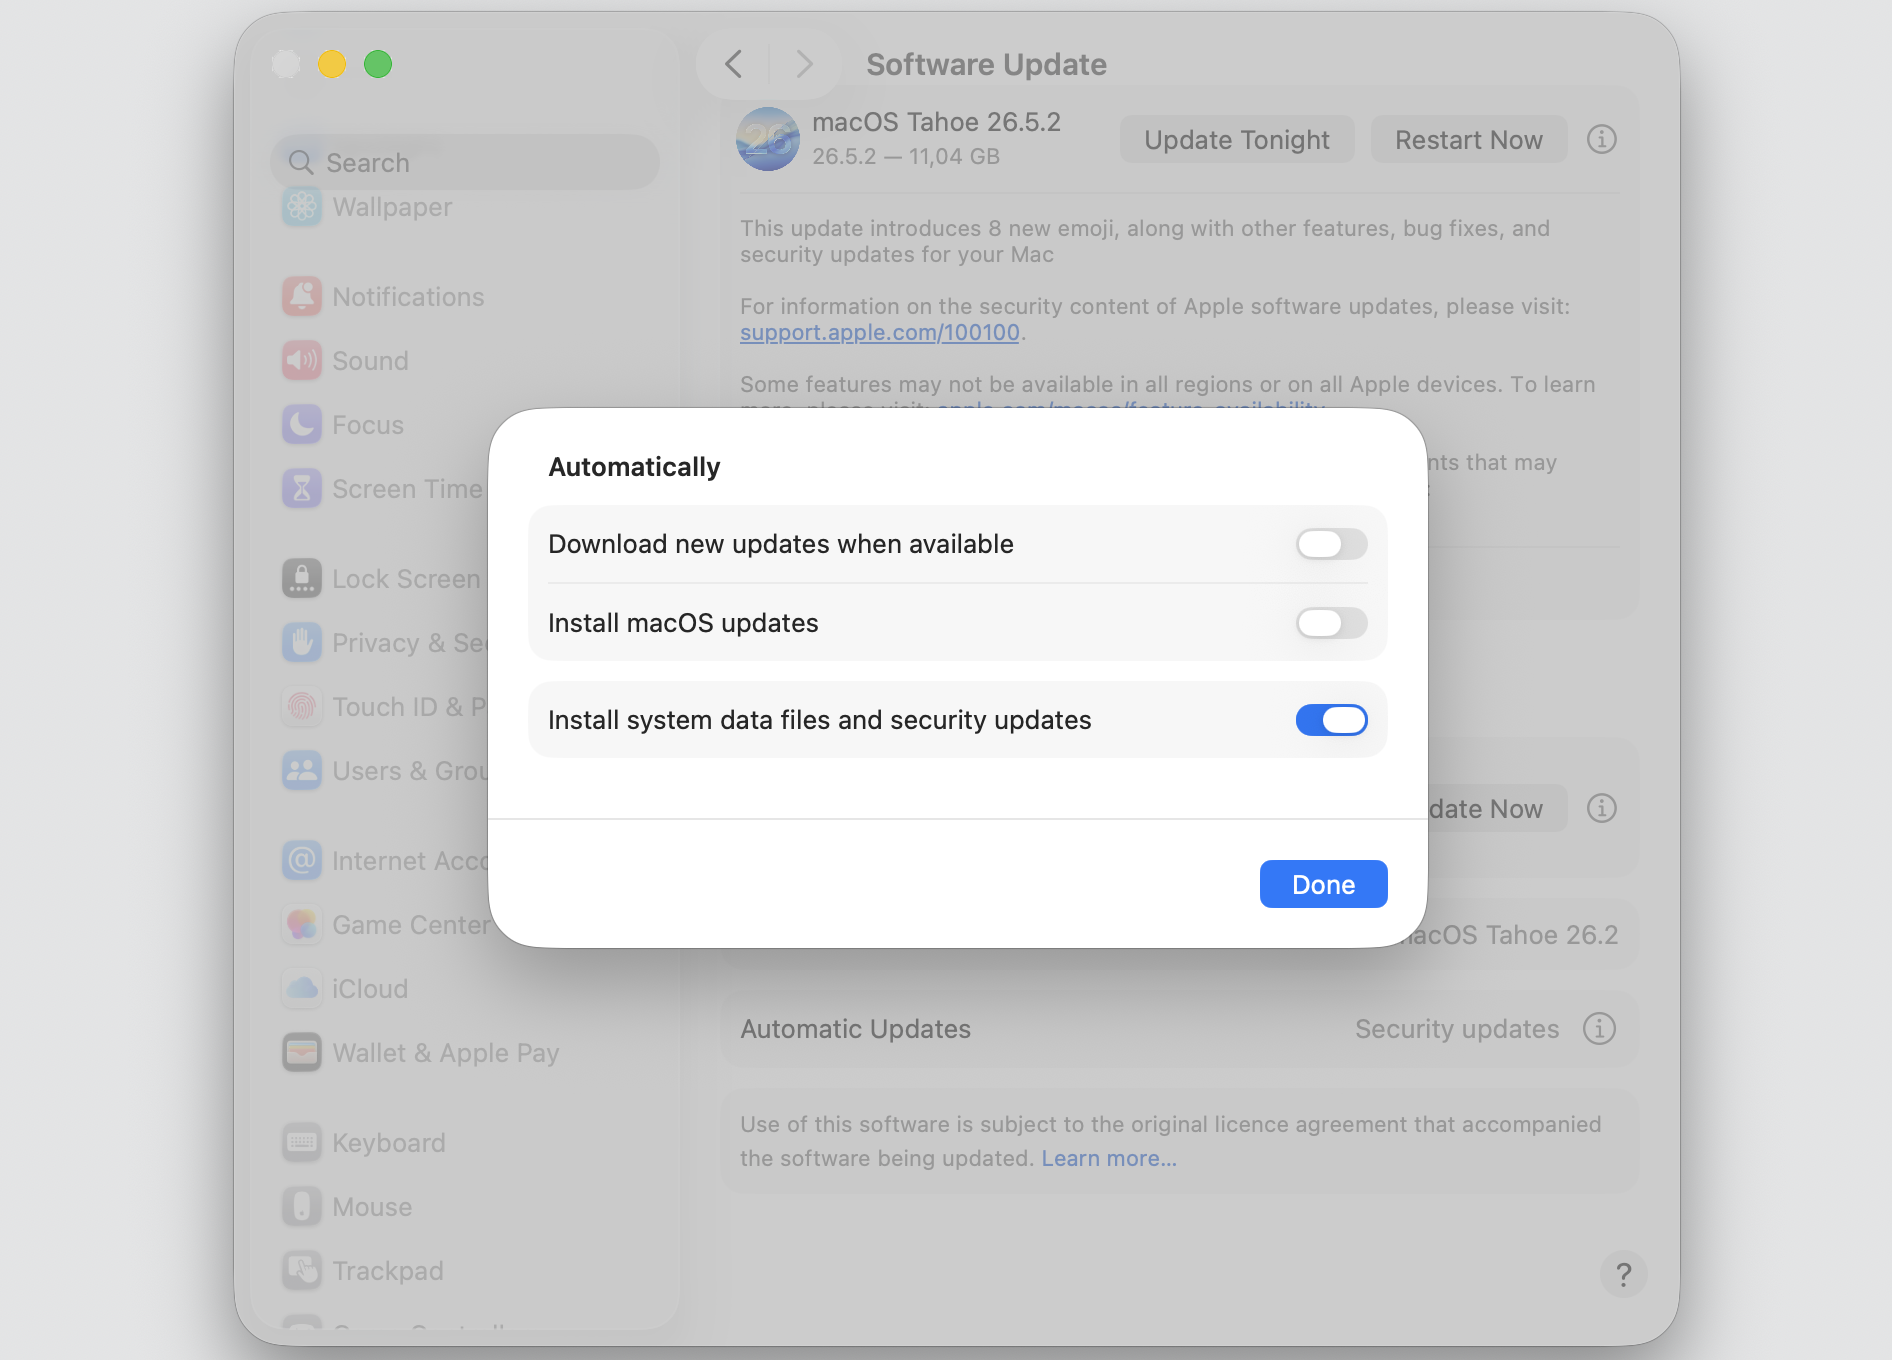Open Screen Time hourglass icon

[x=302, y=489]
